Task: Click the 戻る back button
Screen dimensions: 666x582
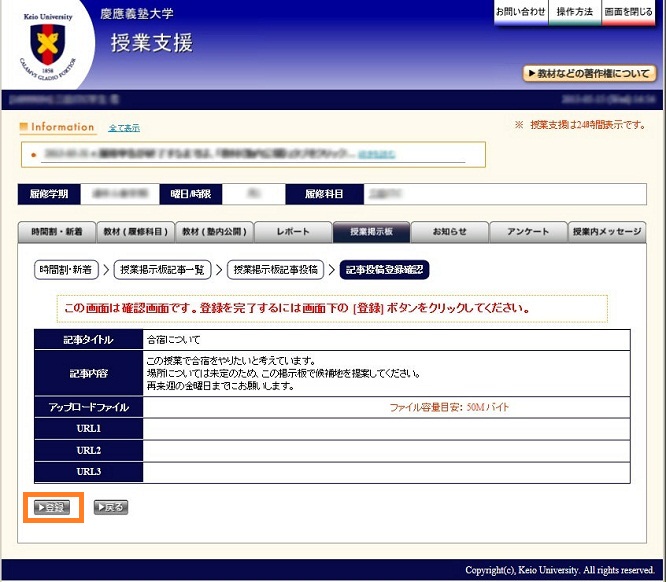Action: (110, 507)
